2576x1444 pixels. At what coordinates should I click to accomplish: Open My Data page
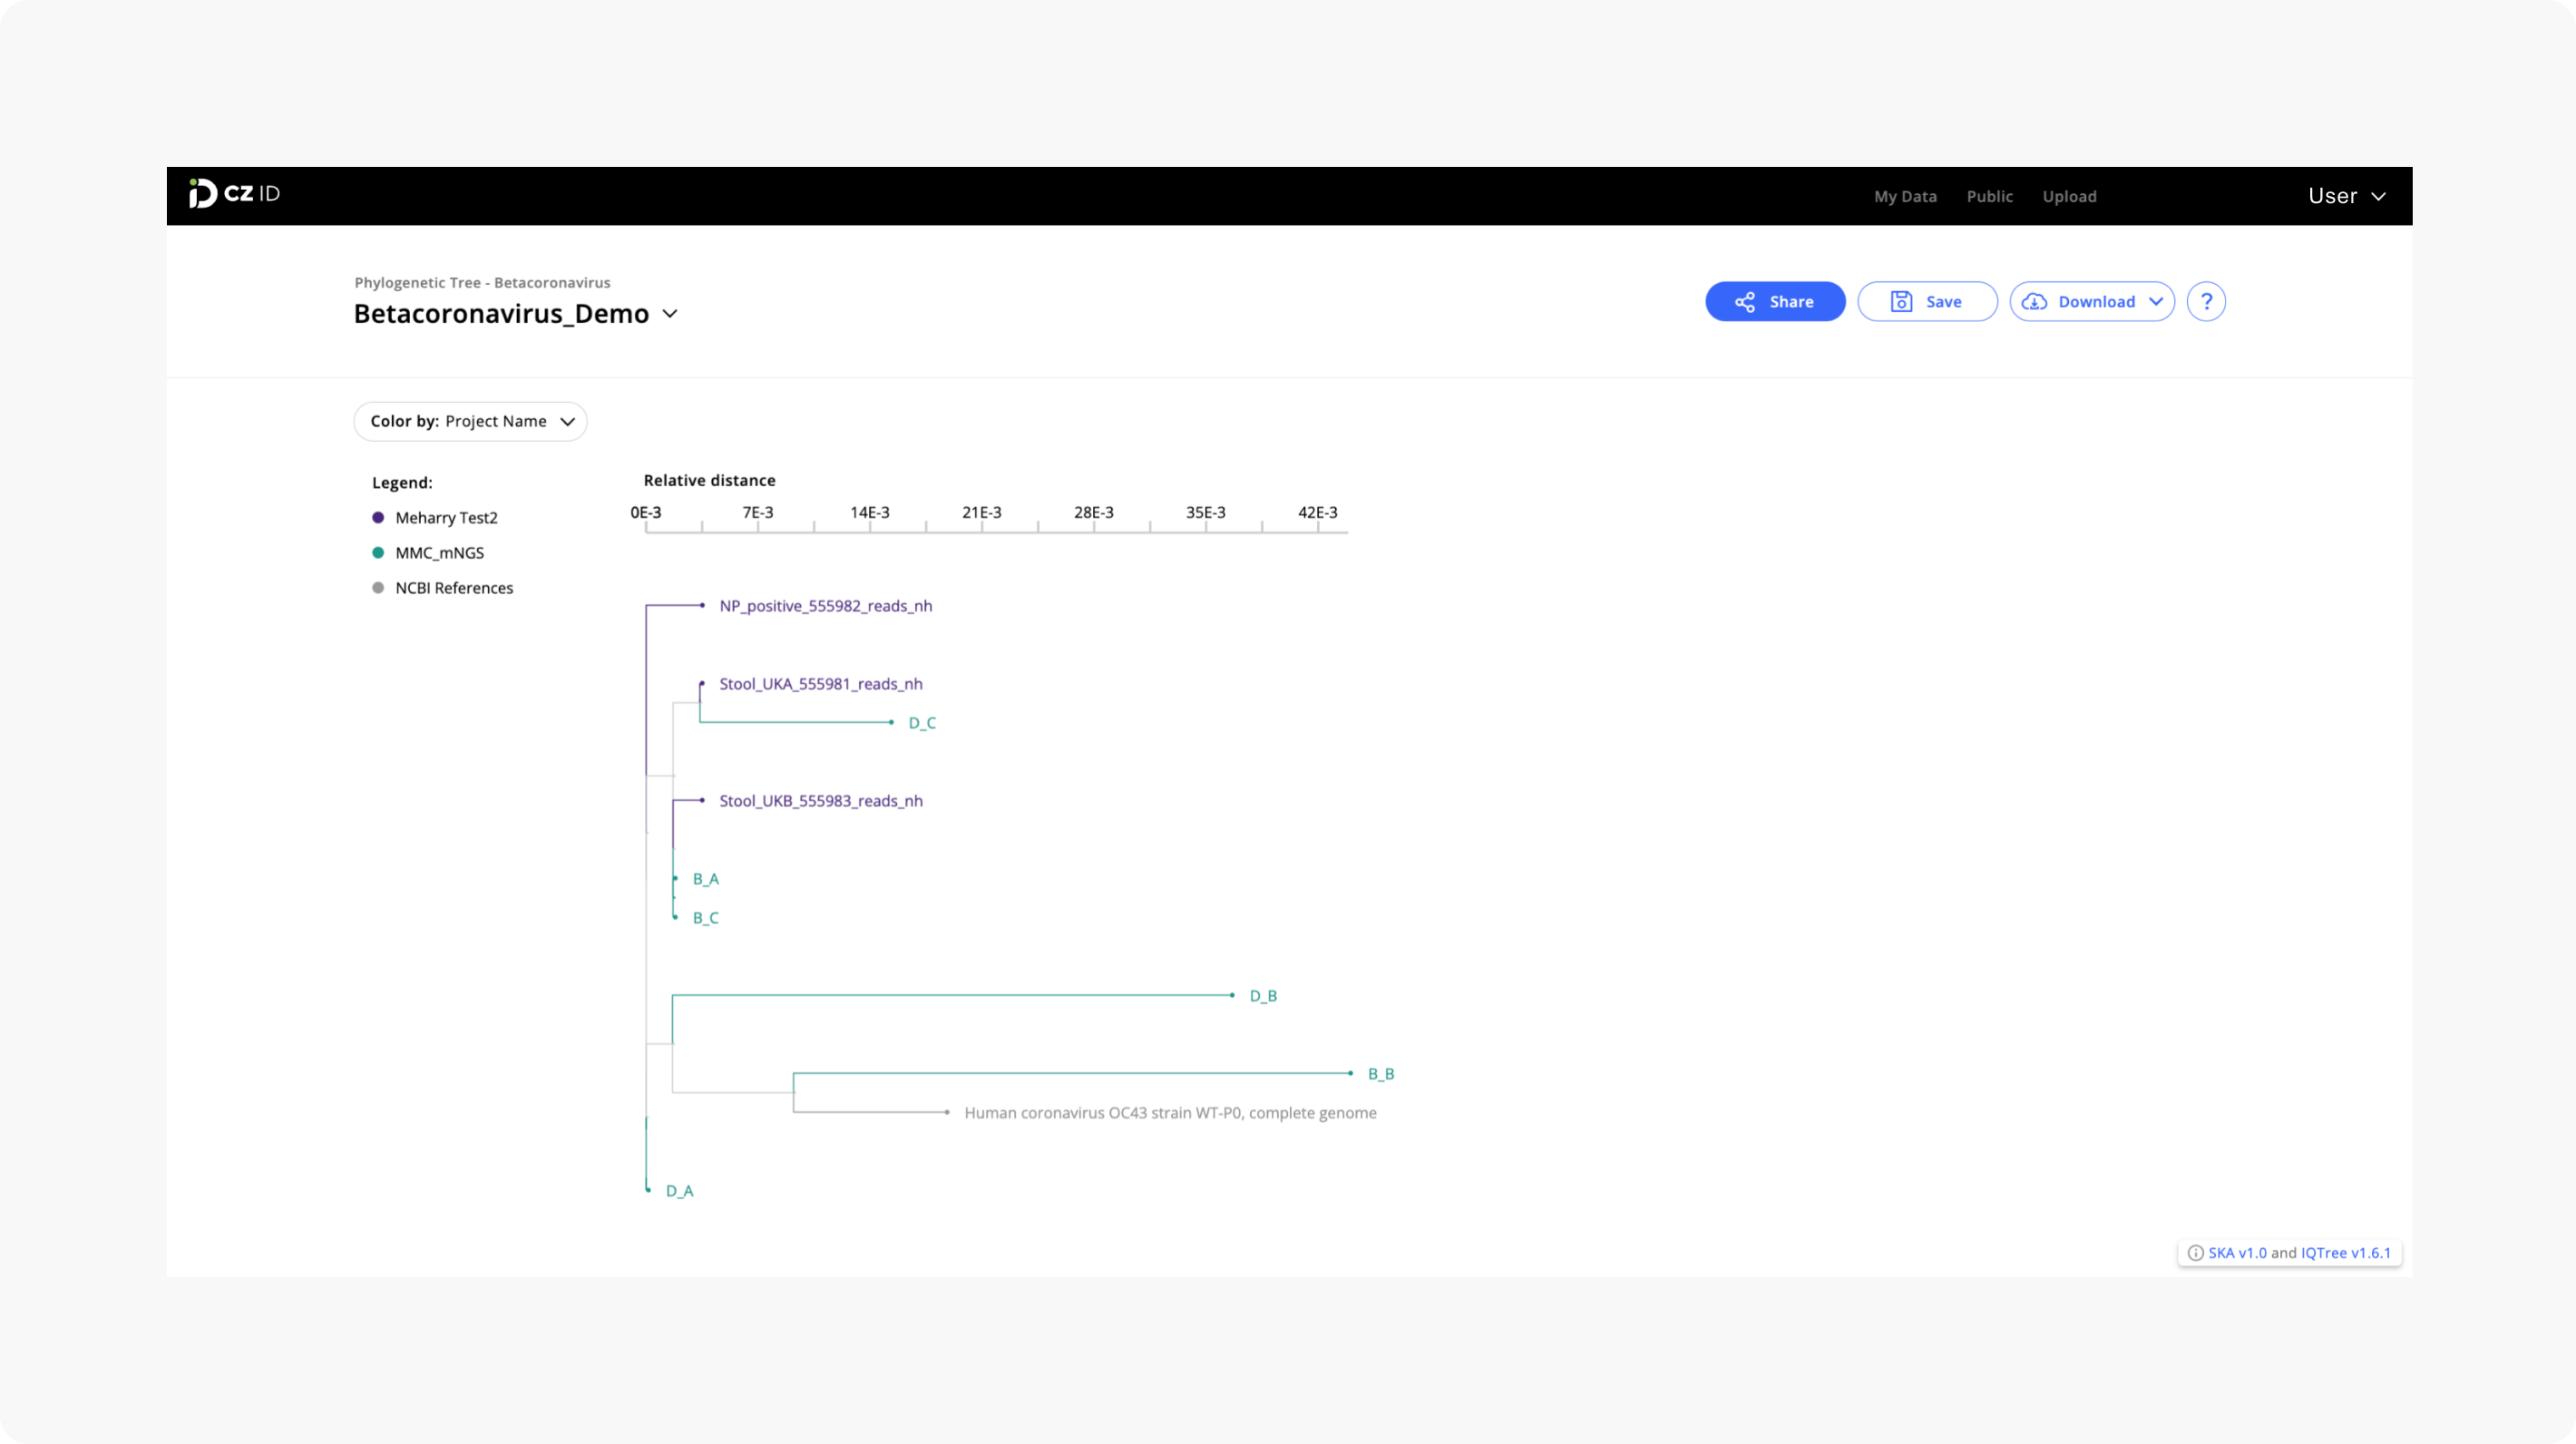coord(1905,196)
